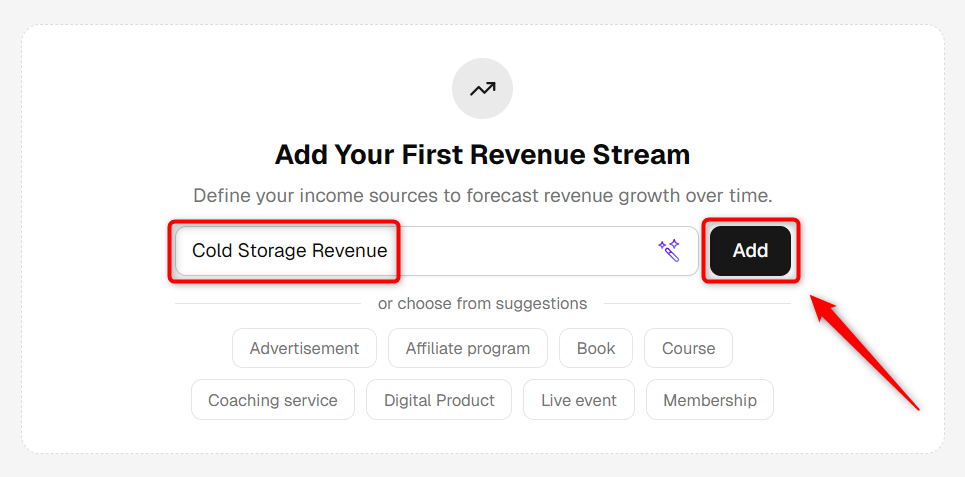Select the Affiliate program suggestion
Image resolution: width=965 pixels, height=477 pixels.
click(x=468, y=348)
